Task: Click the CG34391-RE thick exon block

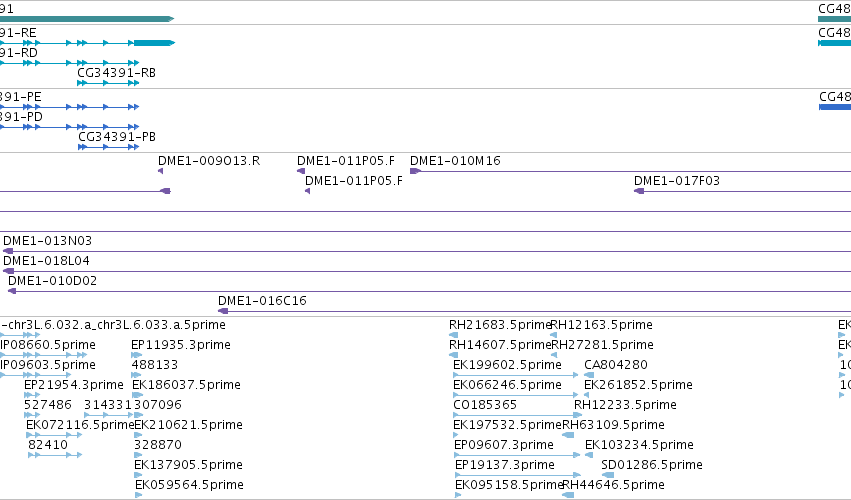Action: click(154, 43)
